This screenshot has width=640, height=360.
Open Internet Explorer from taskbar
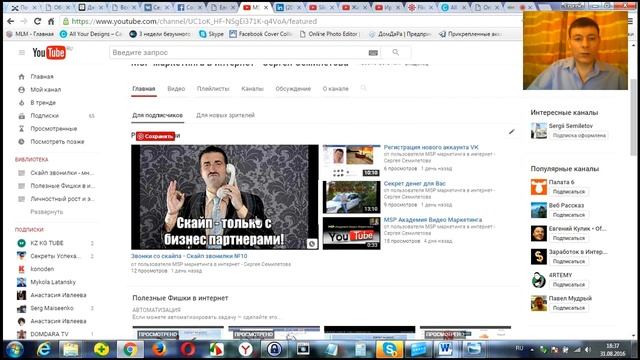[44, 350]
